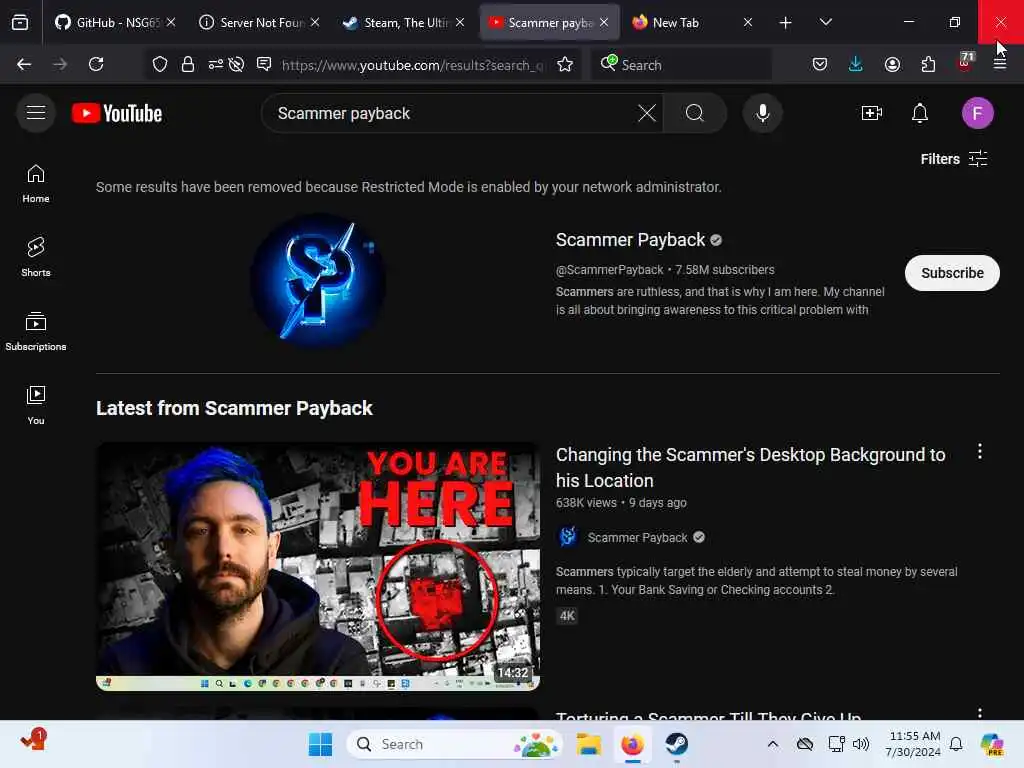Toggle reader view icon in address bar

click(x=264, y=64)
